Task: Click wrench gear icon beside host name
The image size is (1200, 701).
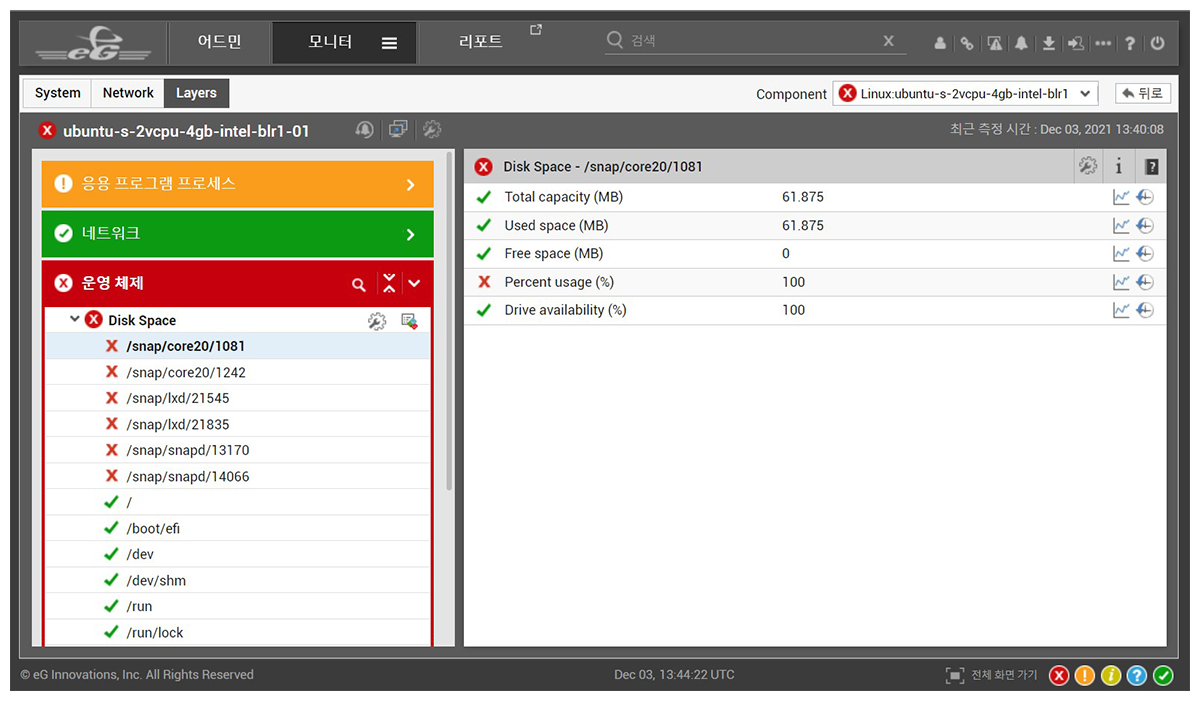Action: click(x=431, y=129)
